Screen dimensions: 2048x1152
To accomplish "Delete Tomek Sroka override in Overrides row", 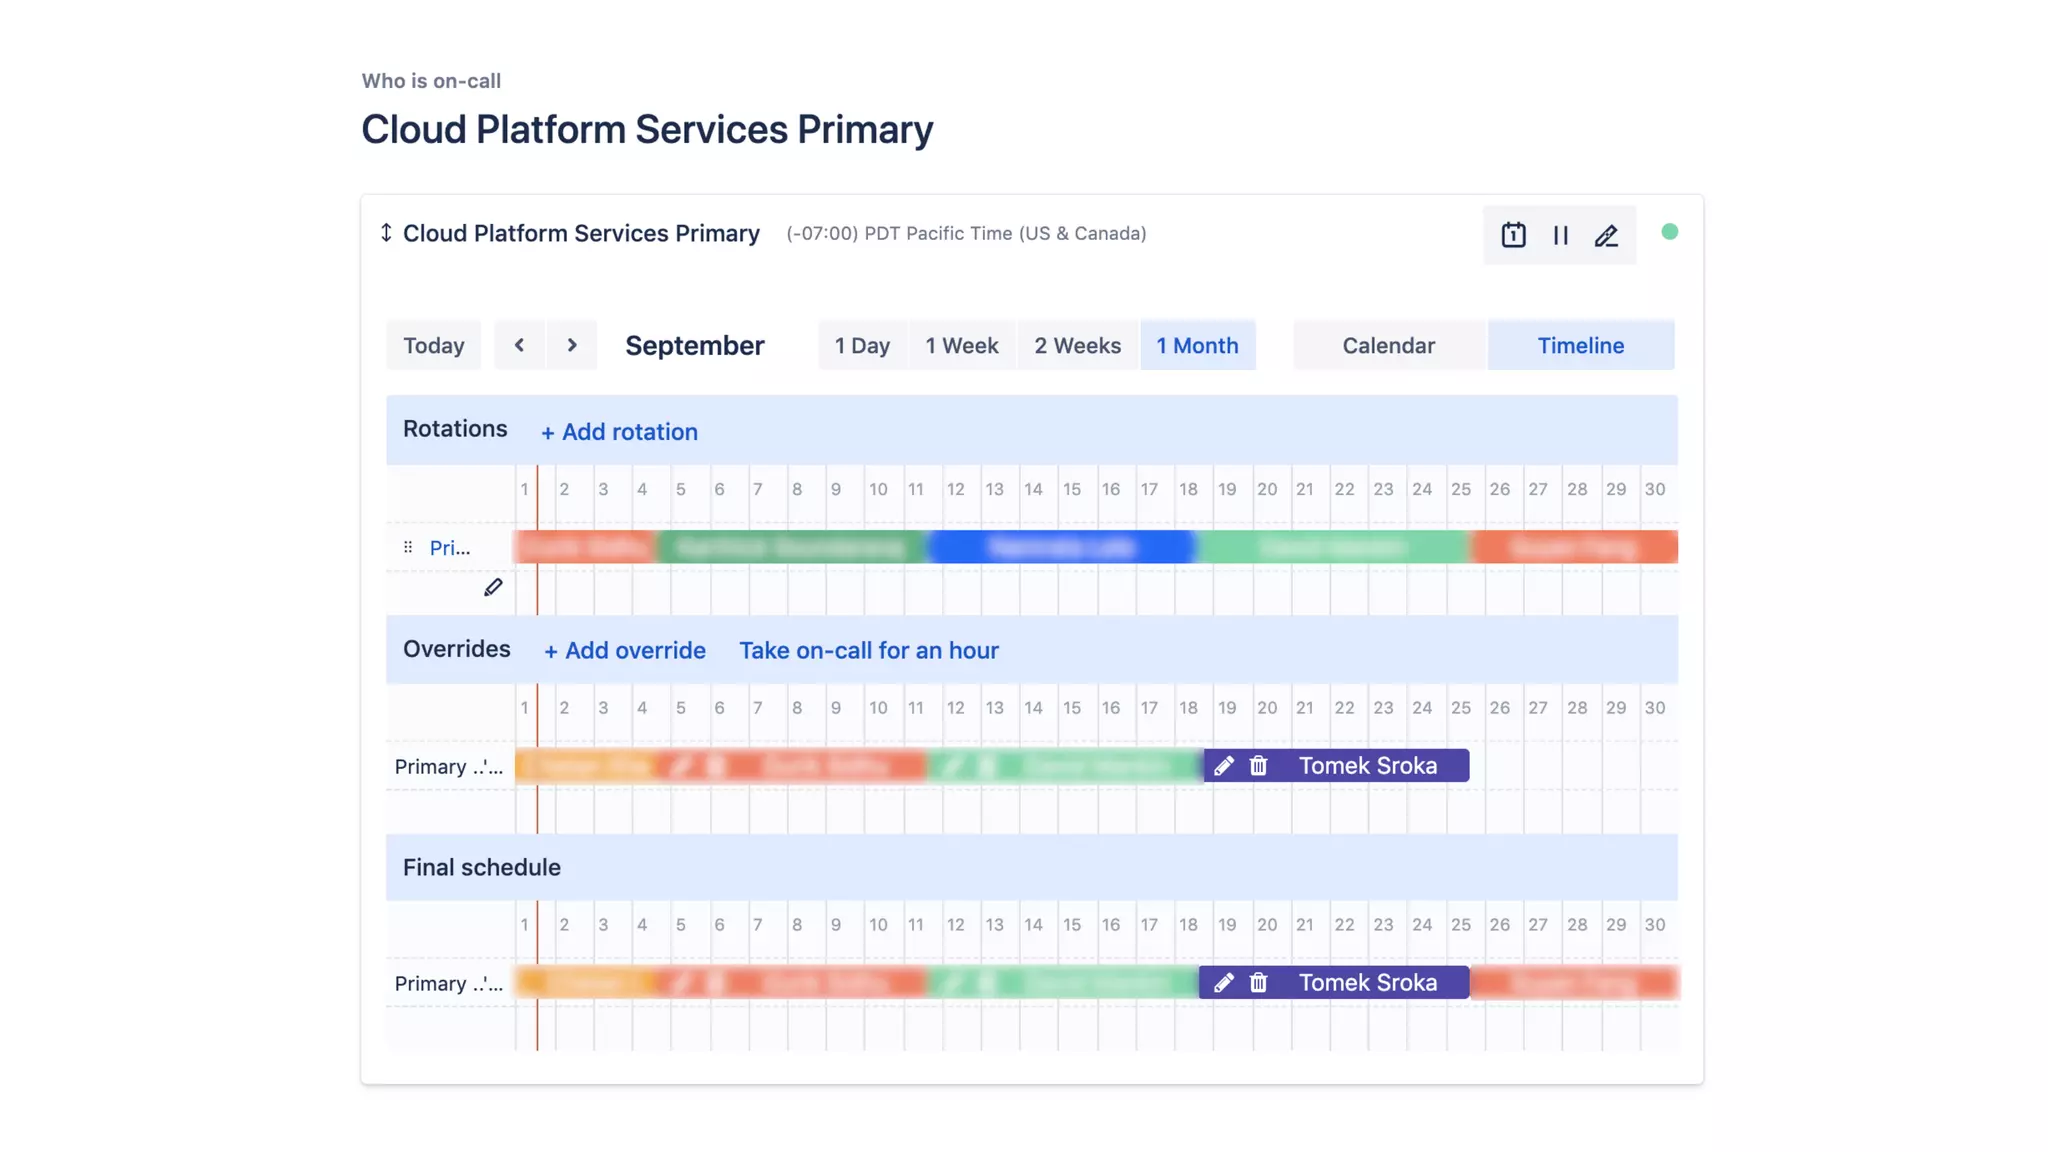I will coord(1258,766).
